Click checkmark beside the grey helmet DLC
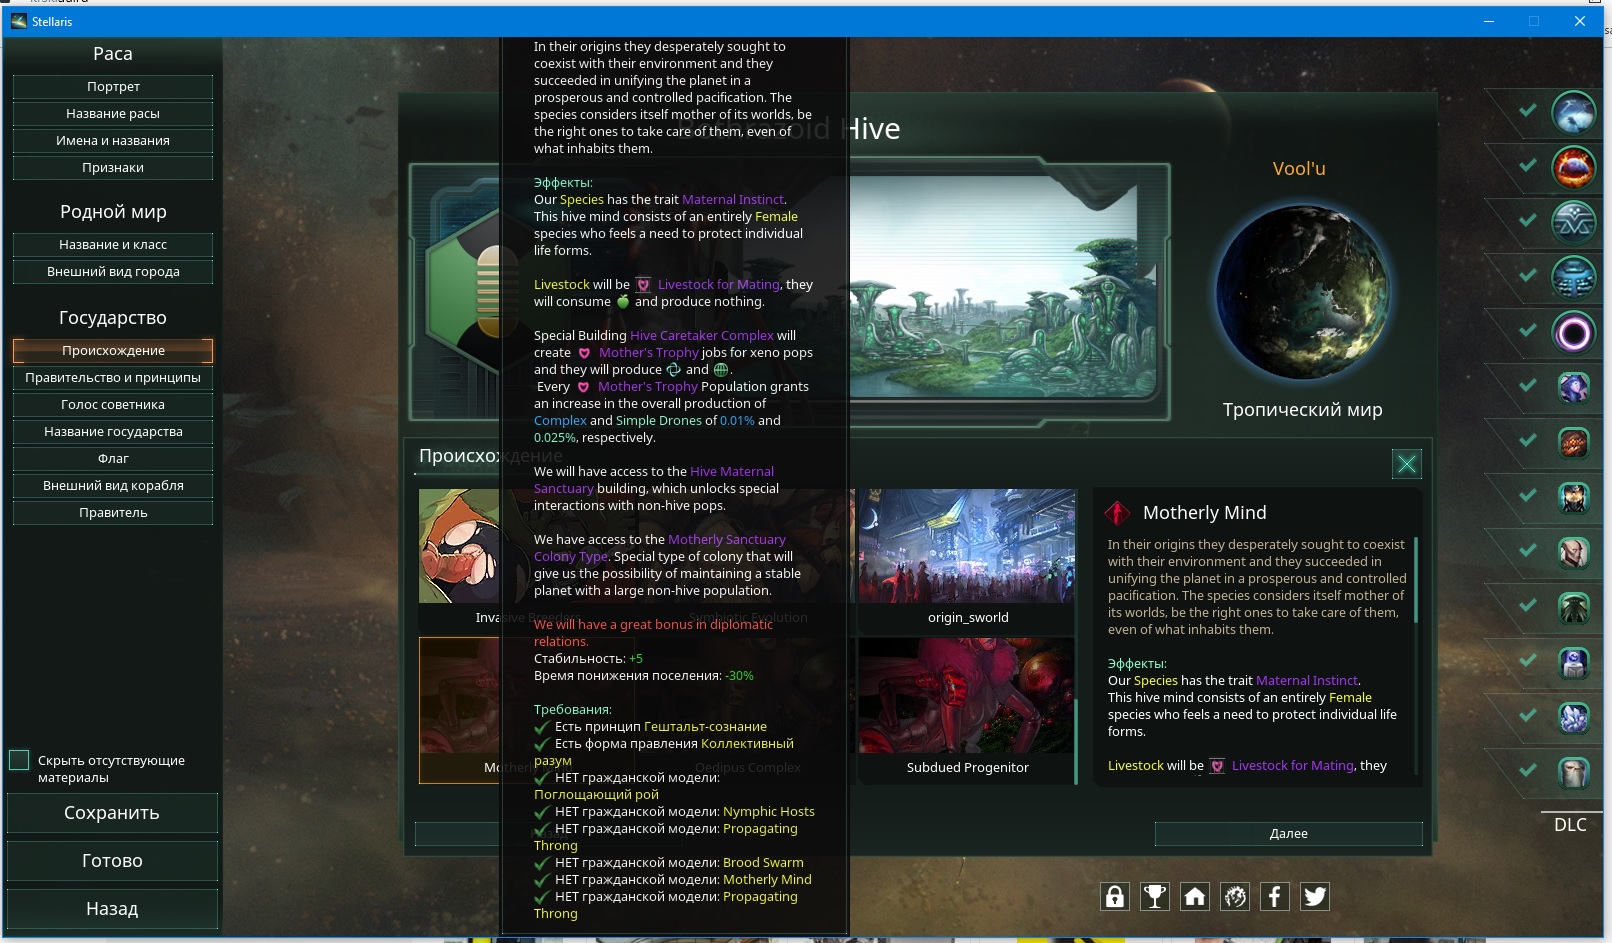This screenshot has height=943, width=1612. tap(1528, 770)
